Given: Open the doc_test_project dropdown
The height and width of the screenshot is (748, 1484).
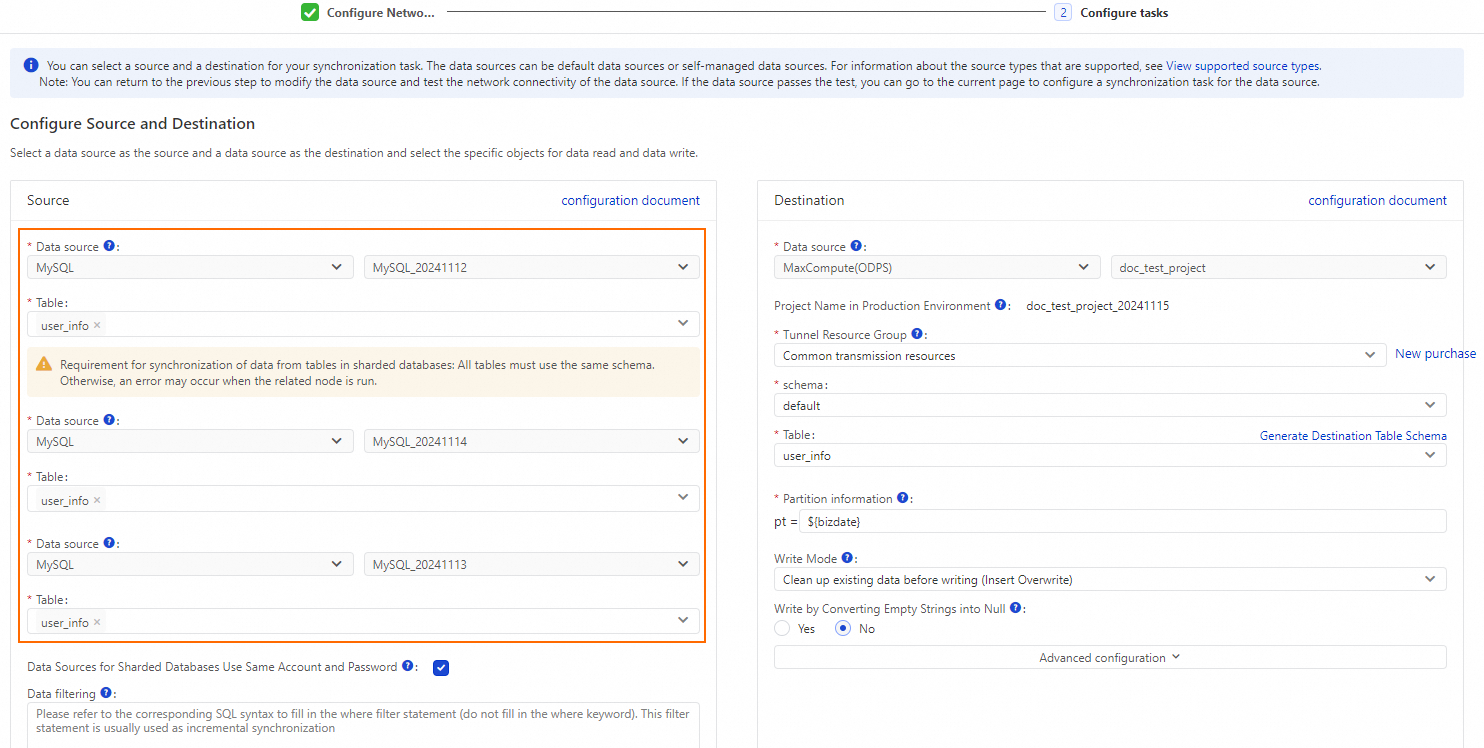Looking at the screenshot, I should point(1279,267).
